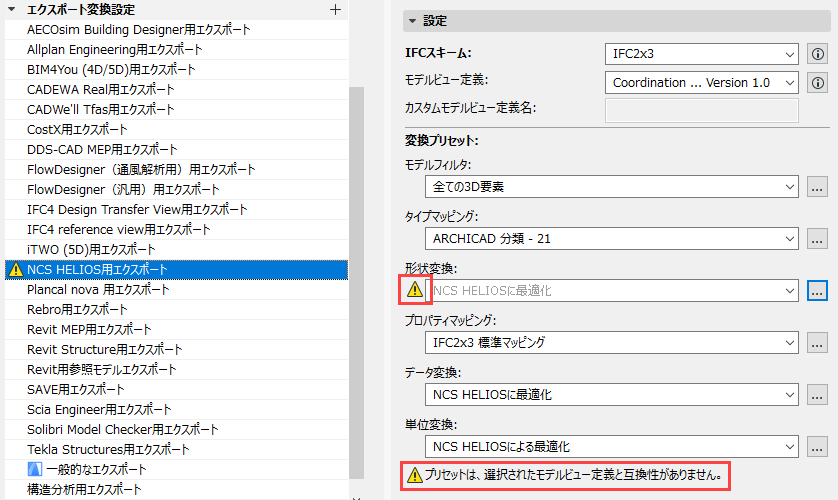Select Revit用参照モデルエクスポート
This screenshot has height=500, width=838.
point(176,370)
